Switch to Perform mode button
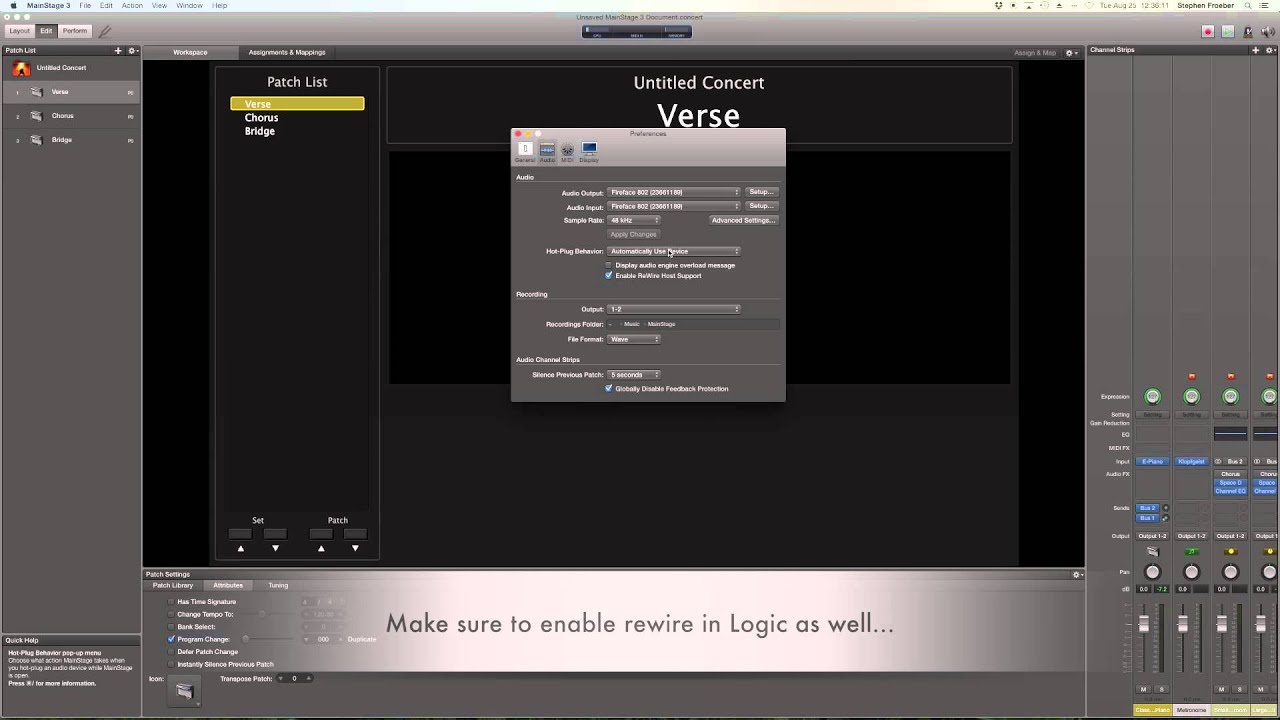The width and height of the screenshot is (1280, 720). pos(75,31)
